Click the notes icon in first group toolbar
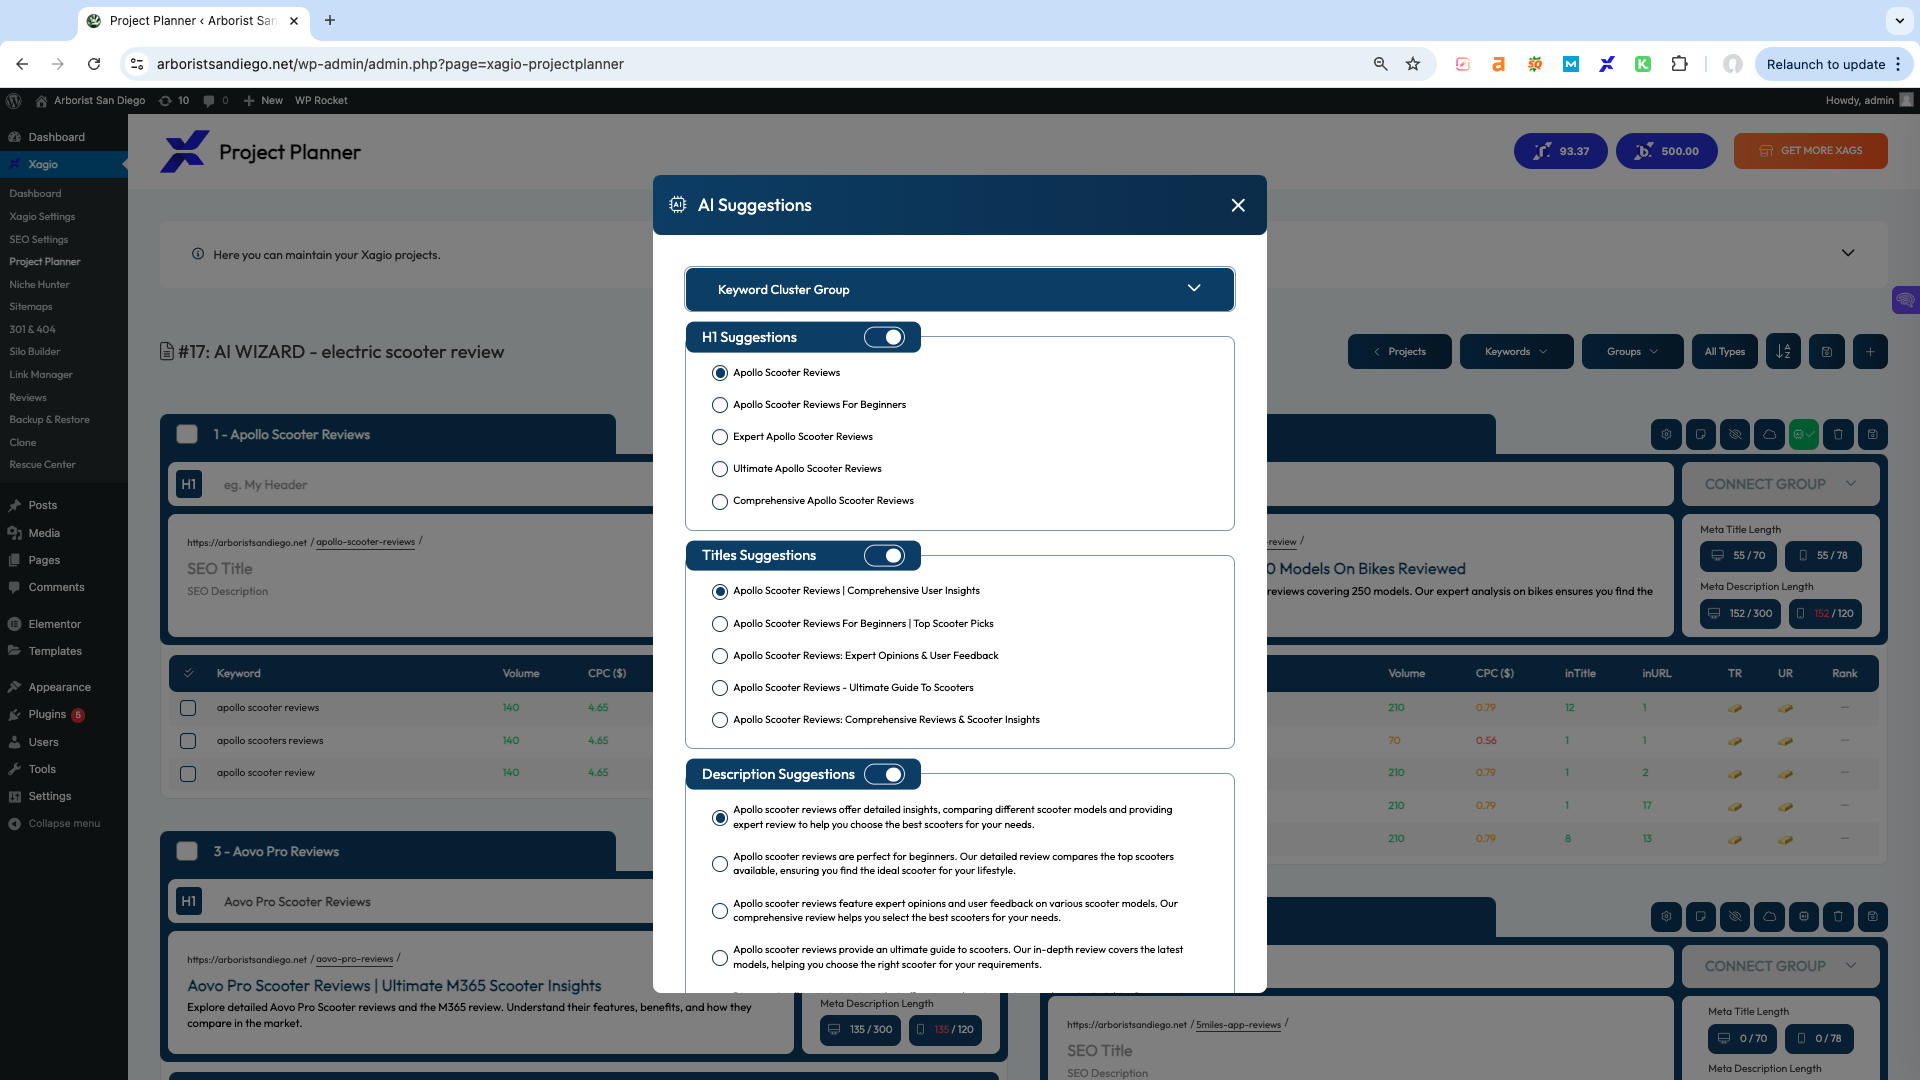The image size is (1920, 1080). [1700, 434]
